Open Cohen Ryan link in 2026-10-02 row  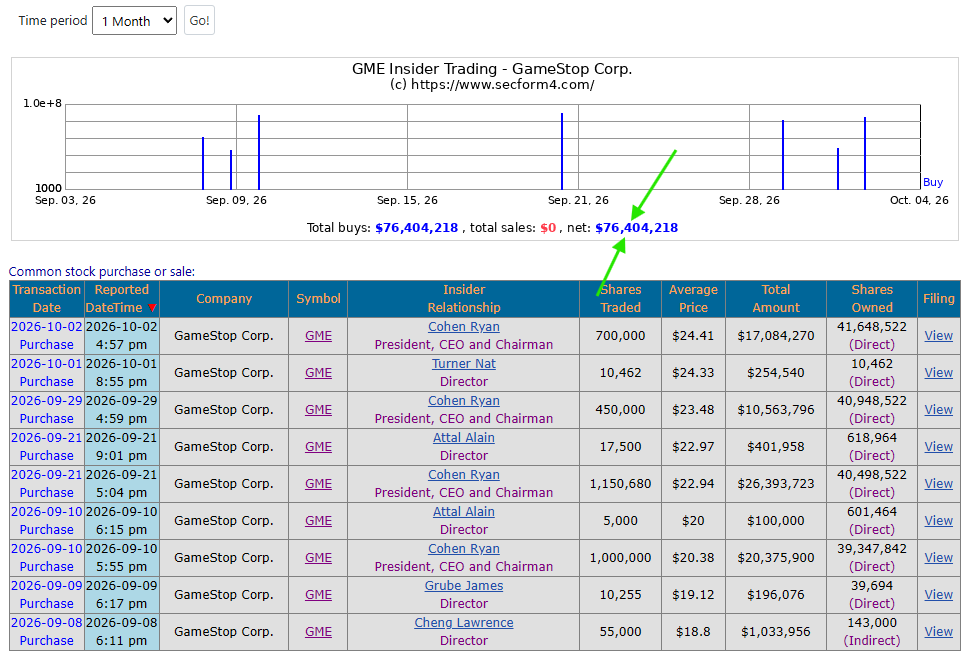click(x=463, y=327)
